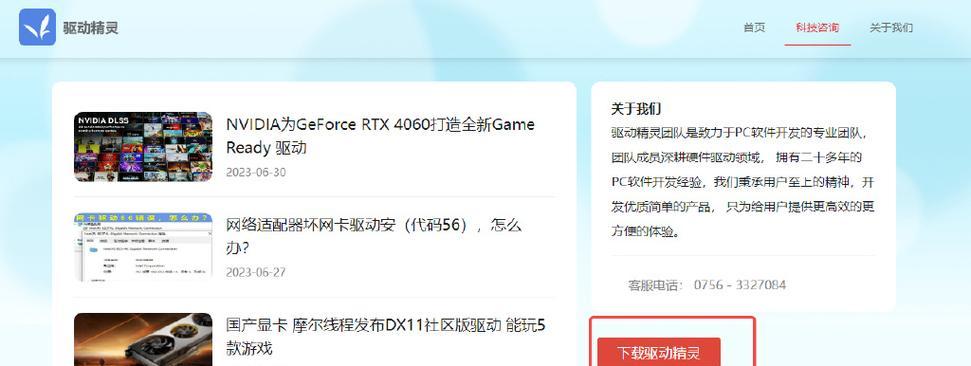Open the NVIDIA DLSS article thumbnail
Screen dimensions: 971x366
coord(143,147)
